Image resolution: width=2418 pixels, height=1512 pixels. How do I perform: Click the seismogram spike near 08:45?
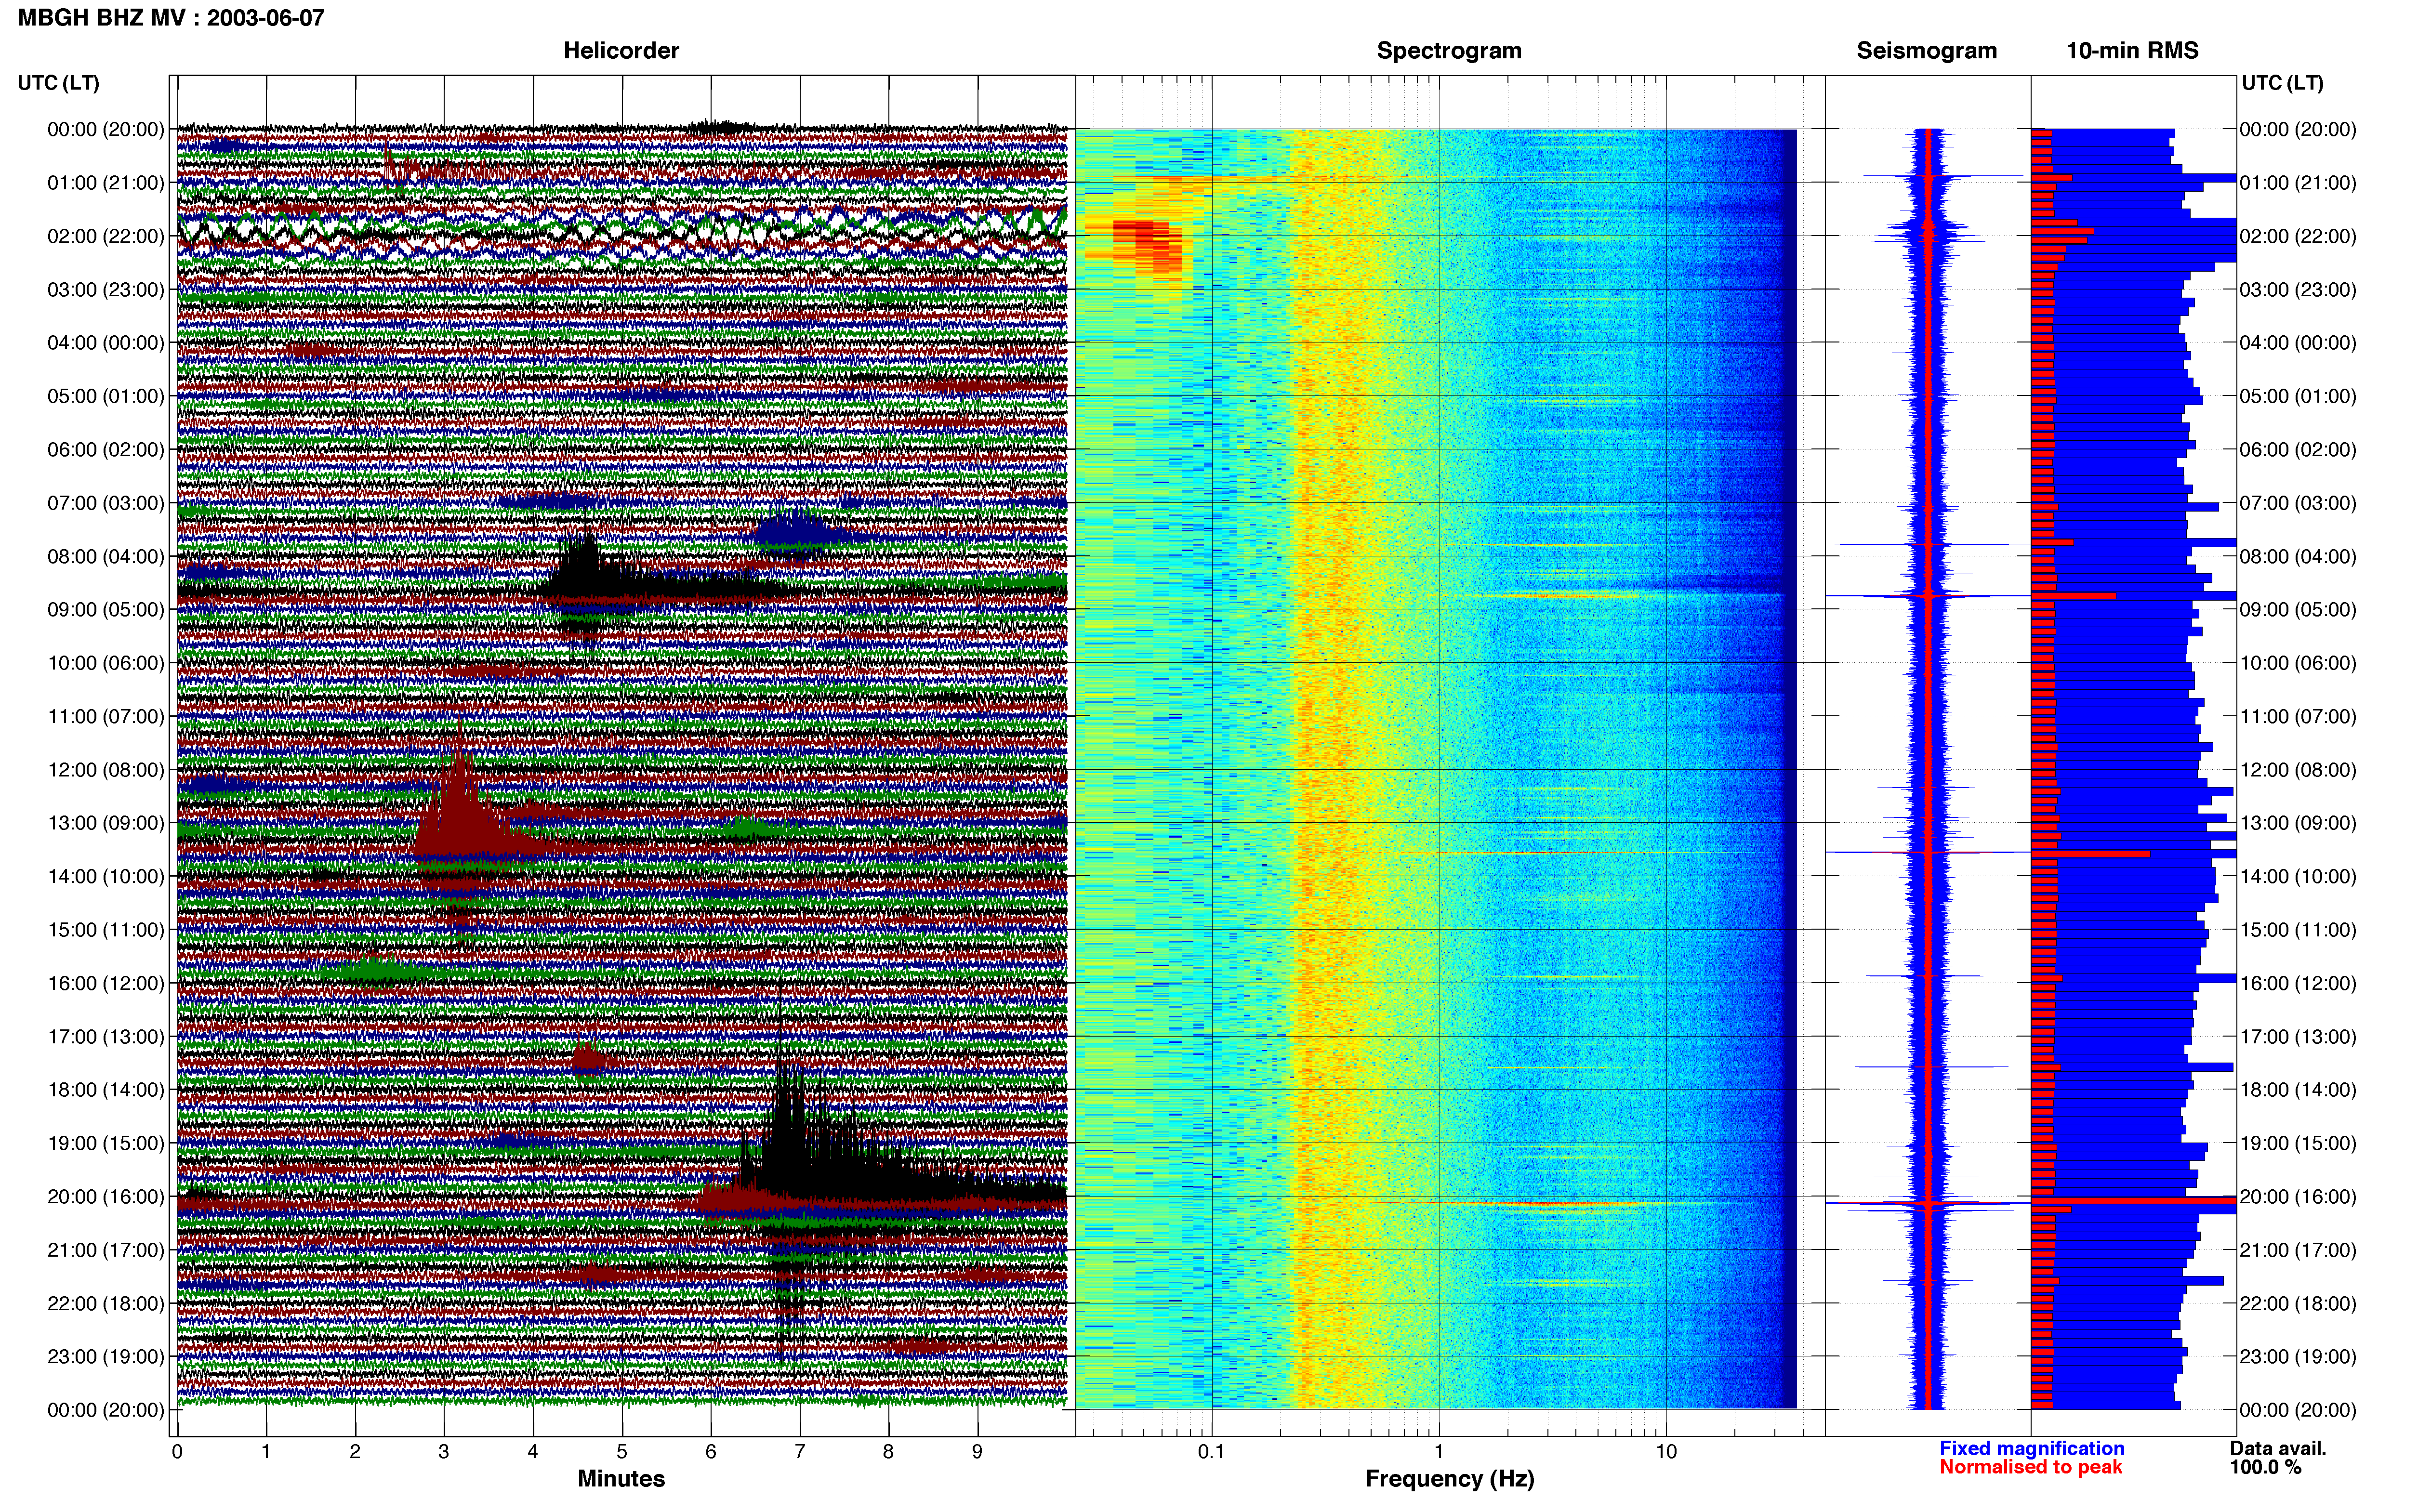1927,596
